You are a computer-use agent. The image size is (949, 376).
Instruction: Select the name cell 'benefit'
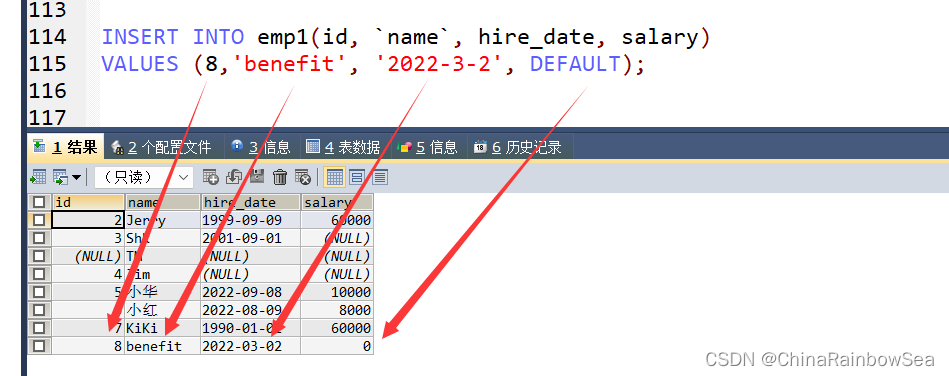[x=162, y=346]
